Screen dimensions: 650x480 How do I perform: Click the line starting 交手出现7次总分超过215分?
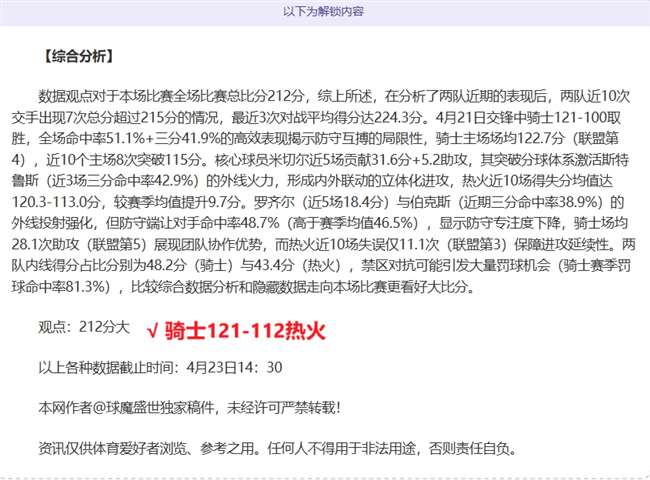[316, 118]
